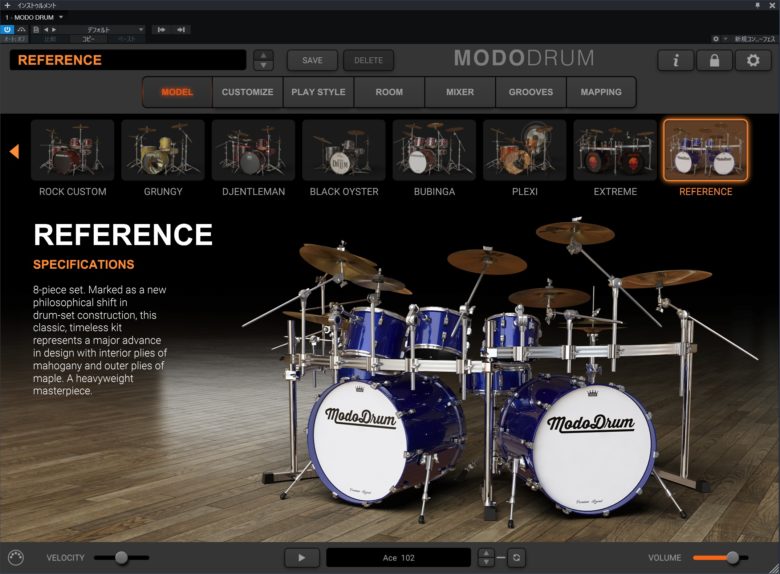This screenshot has width=780, height=574.
Task: Step to the next groove with the down arrow
Action: [486, 562]
